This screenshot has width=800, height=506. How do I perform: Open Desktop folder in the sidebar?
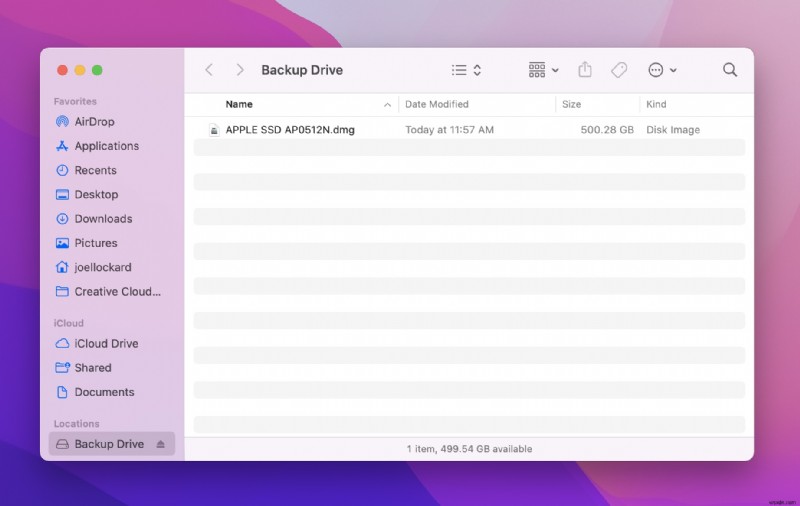click(87, 194)
